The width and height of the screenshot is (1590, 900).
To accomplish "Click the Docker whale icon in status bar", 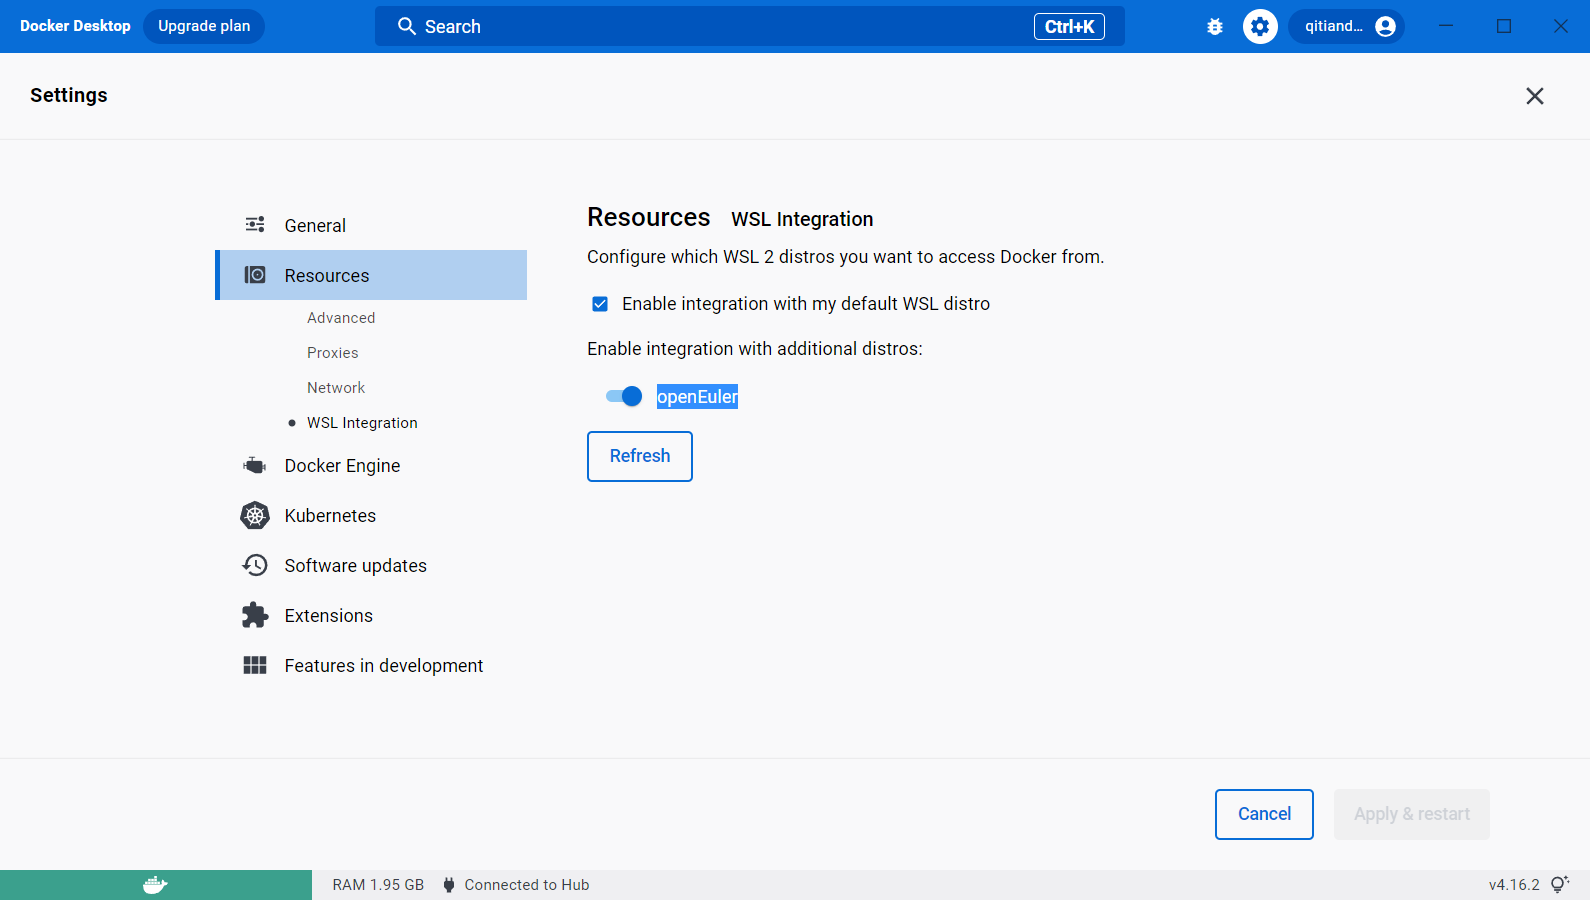I will 155,885.
